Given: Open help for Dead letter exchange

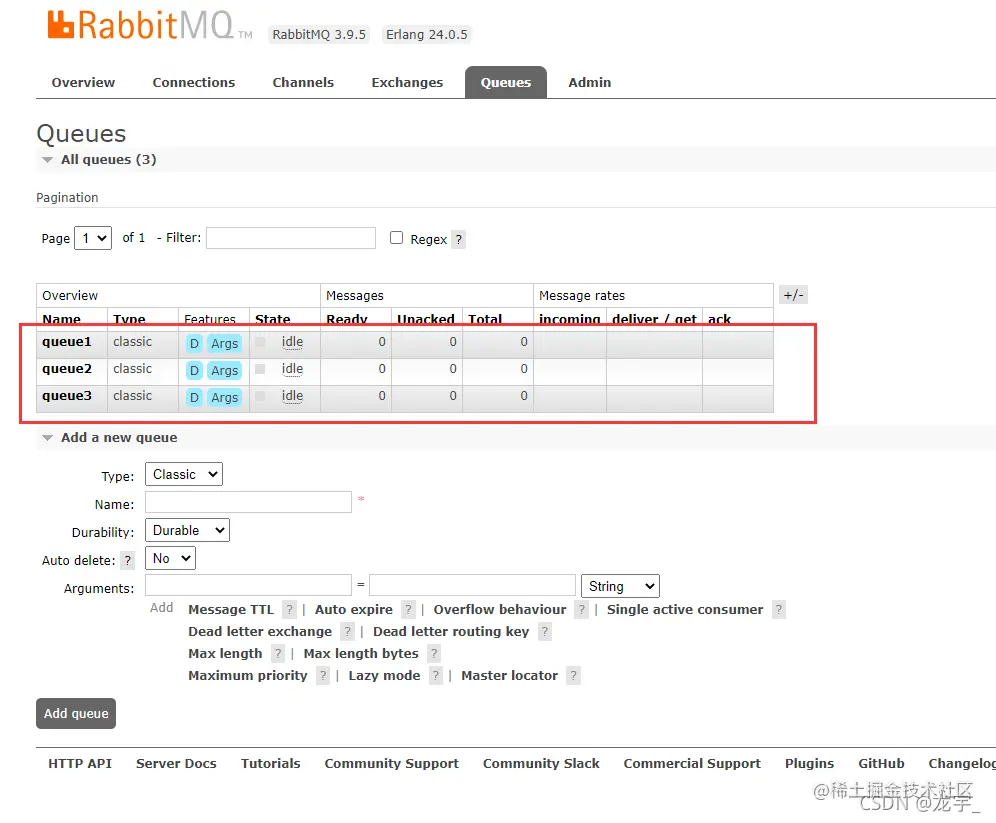Looking at the screenshot, I should [x=347, y=632].
